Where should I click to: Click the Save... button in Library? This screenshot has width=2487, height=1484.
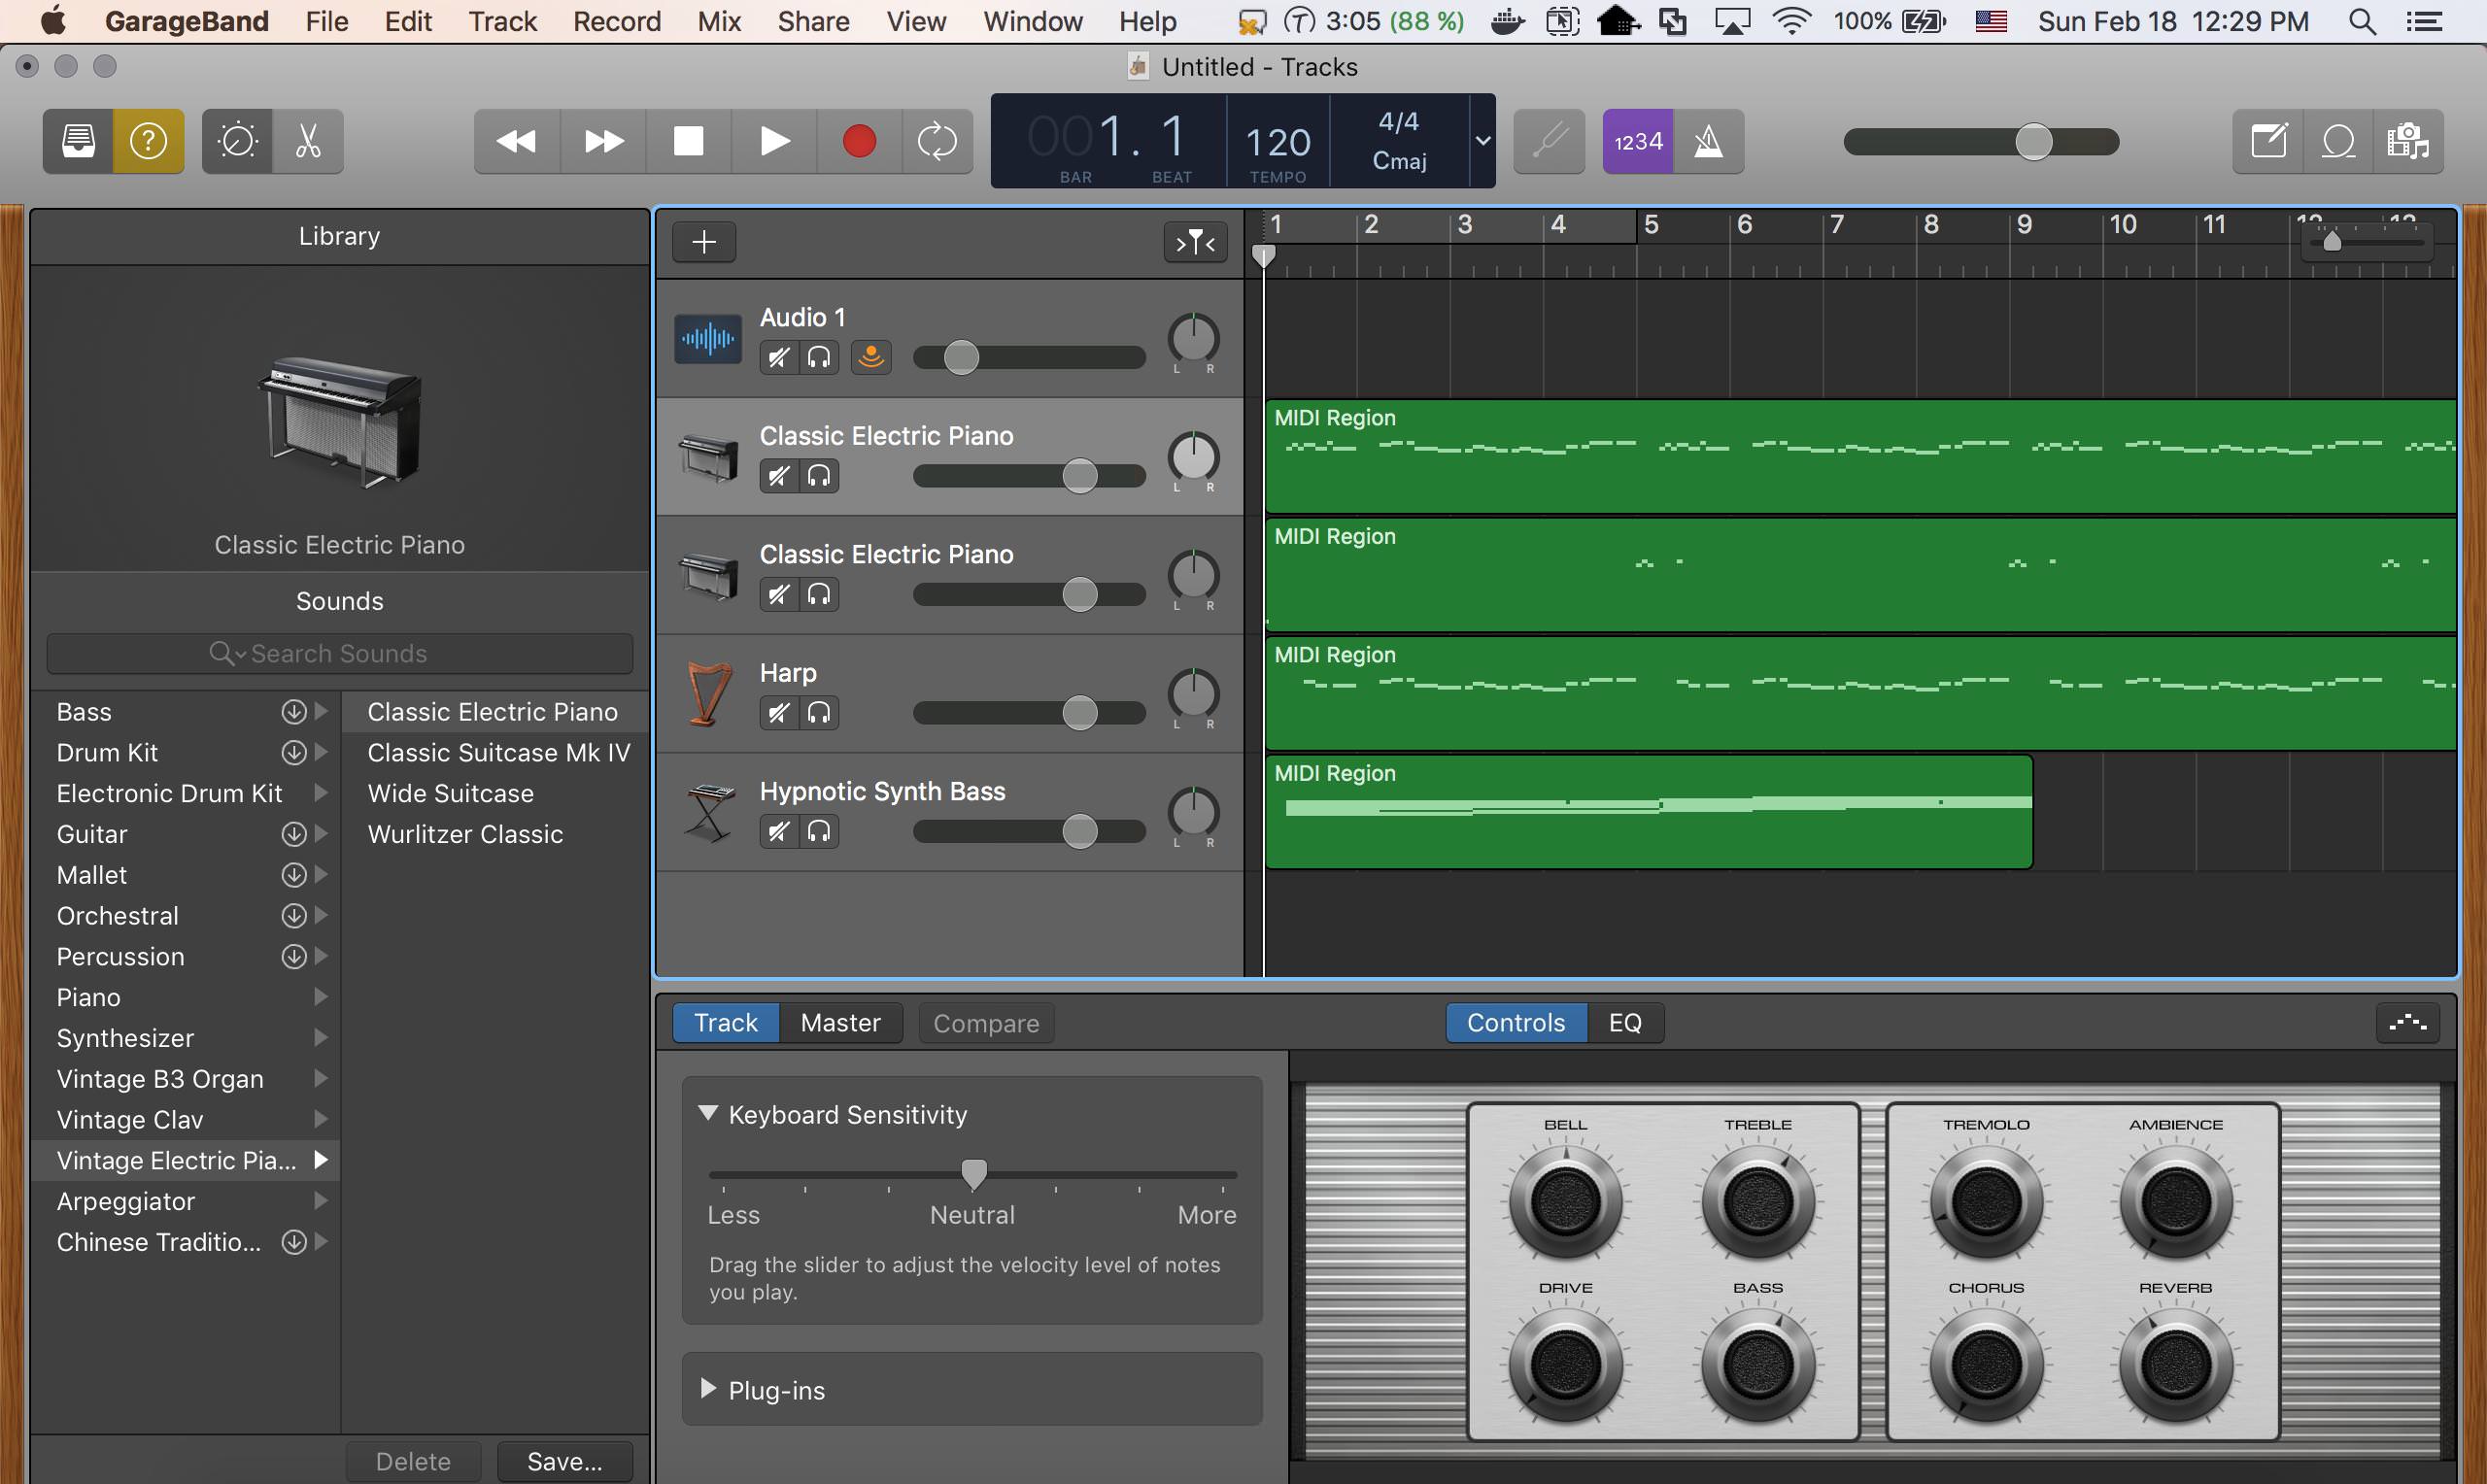pos(564,1461)
